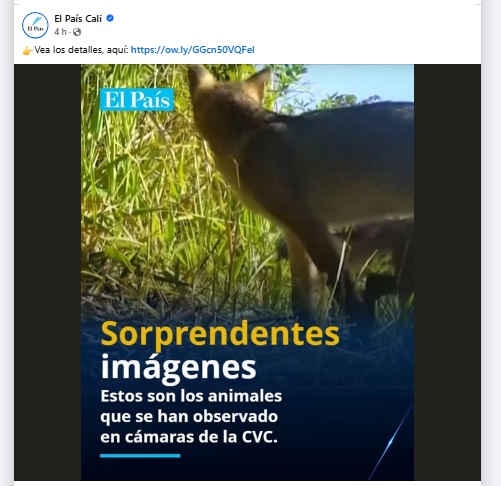Click the left black letterbox area
Screen dimensions: 501x486
point(47,272)
